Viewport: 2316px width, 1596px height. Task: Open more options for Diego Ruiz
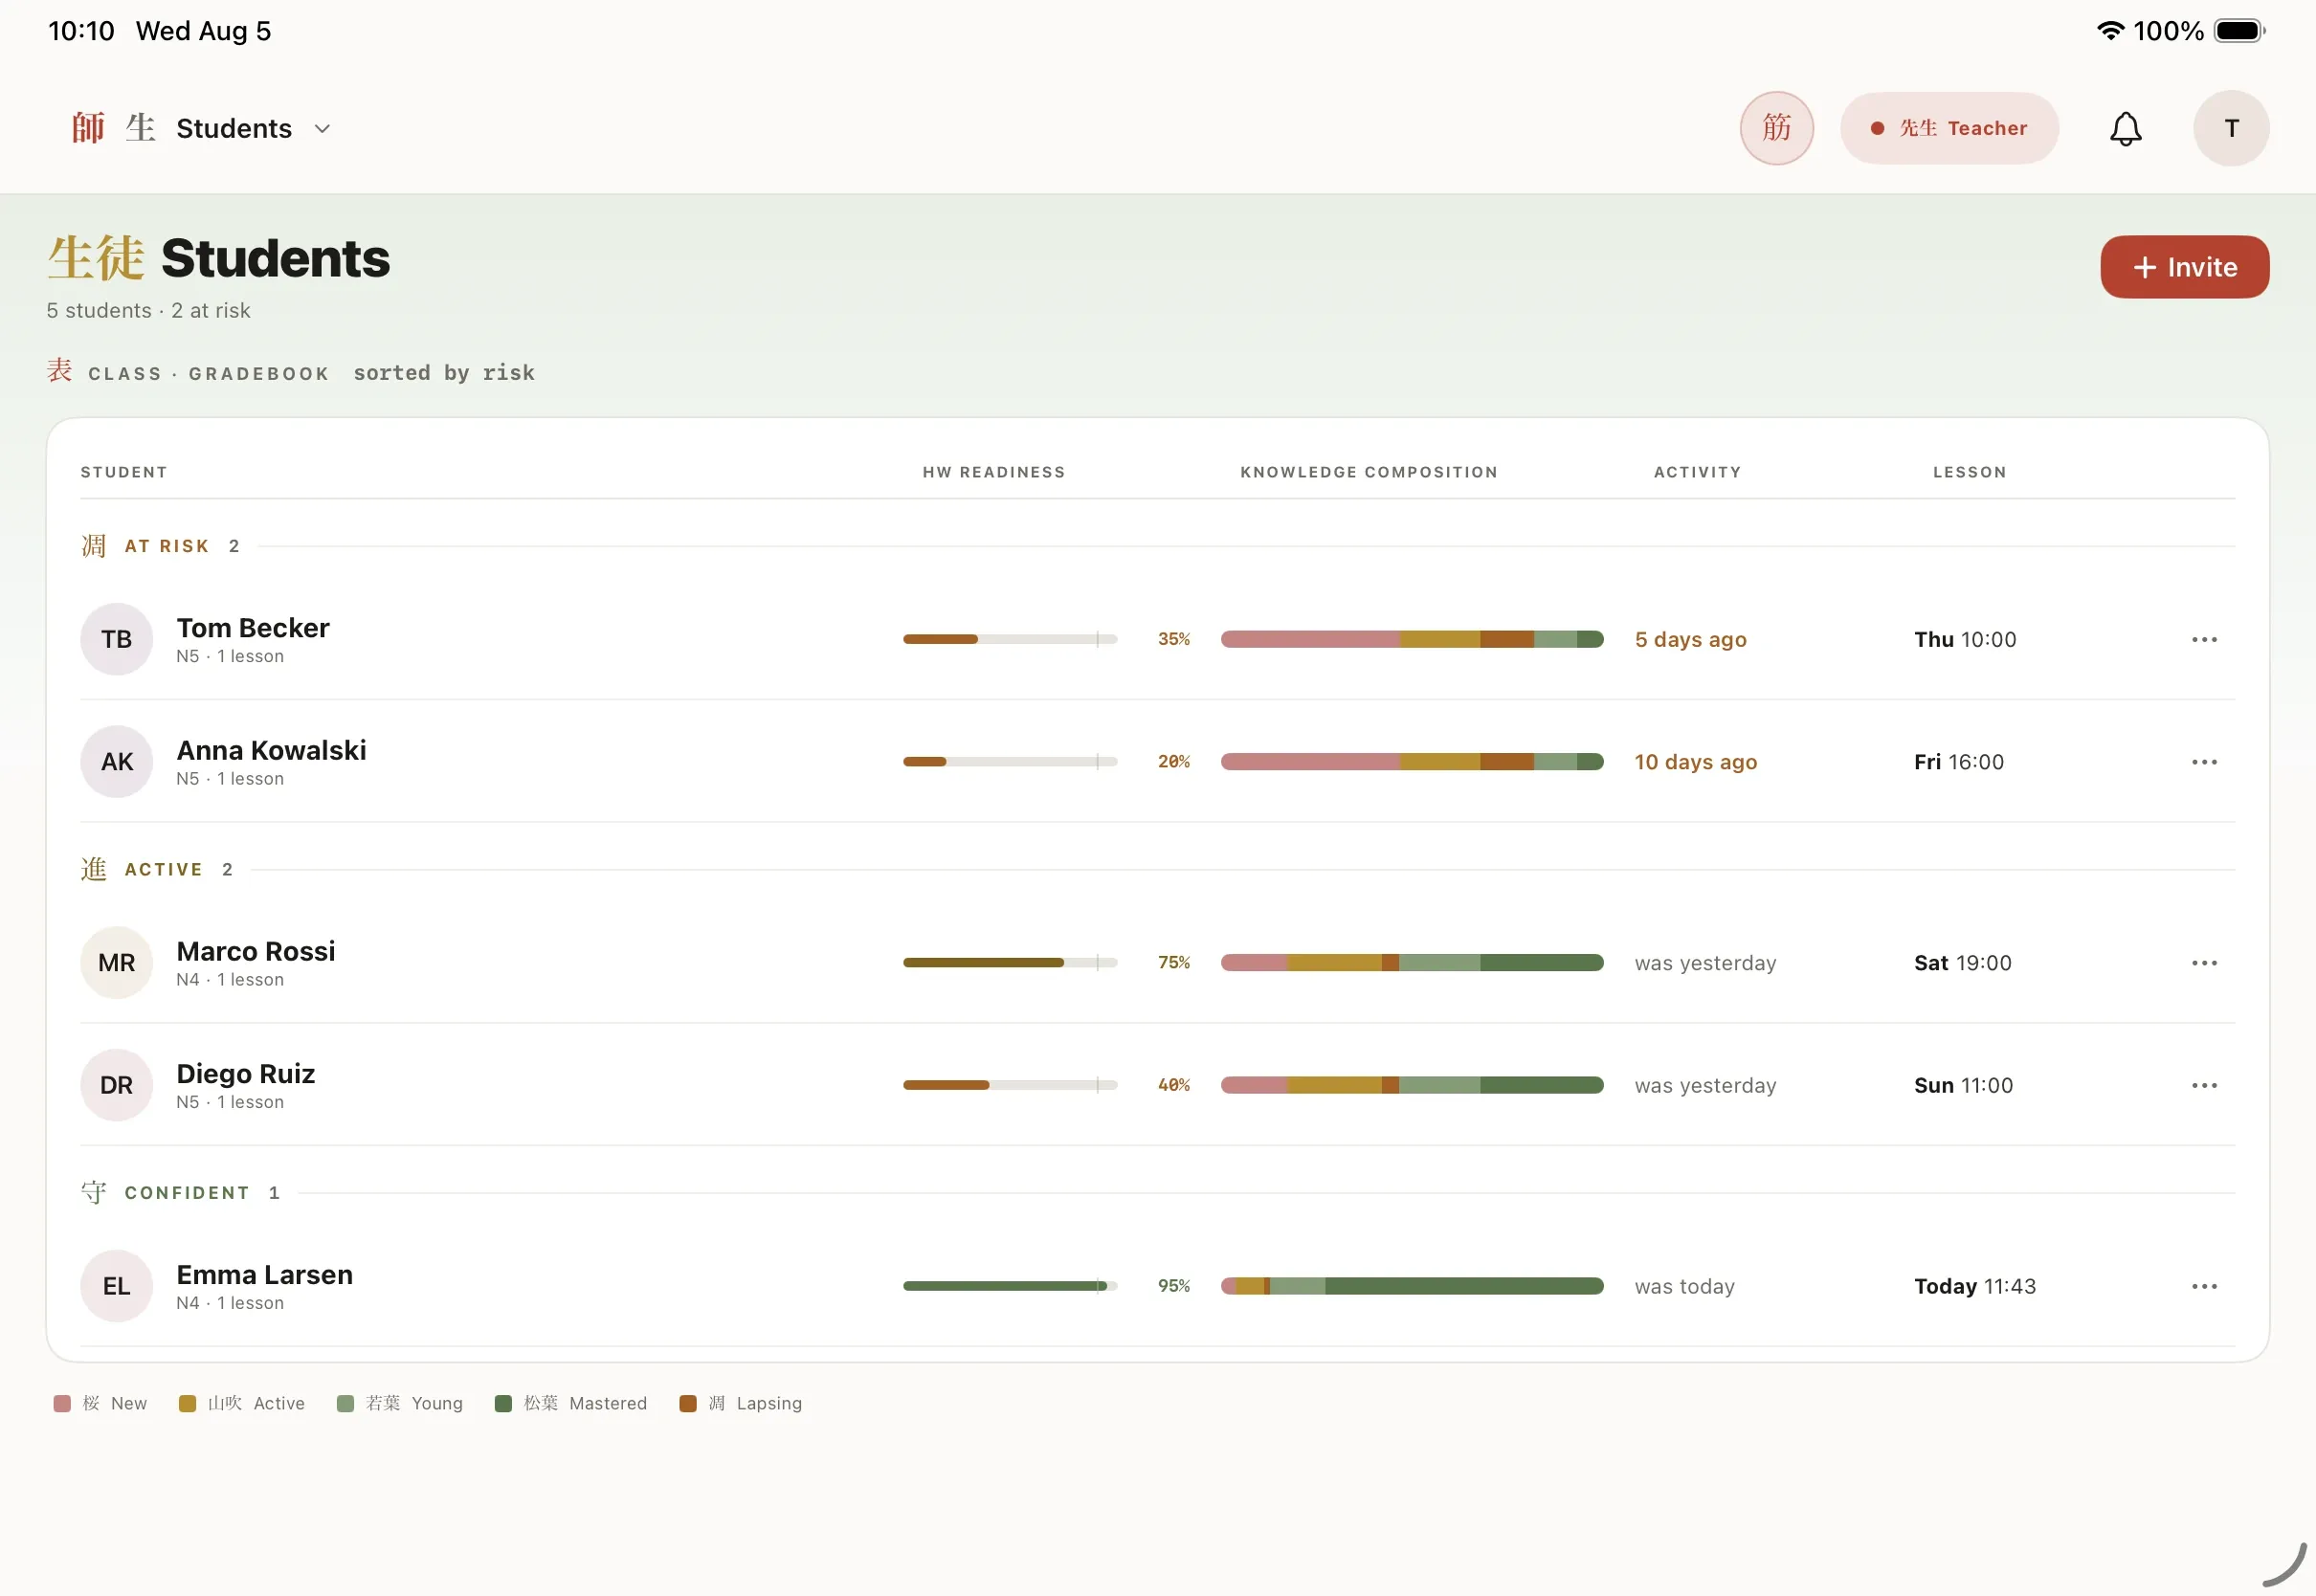pyautogui.click(x=2203, y=1085)
